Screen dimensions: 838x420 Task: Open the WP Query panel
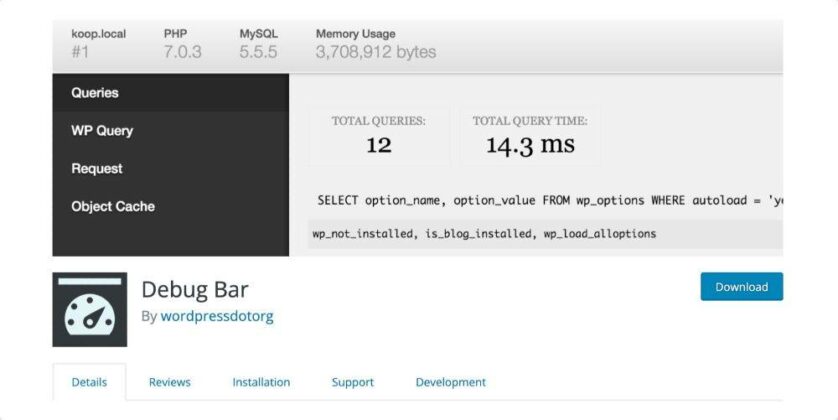[x=102, y=131]
